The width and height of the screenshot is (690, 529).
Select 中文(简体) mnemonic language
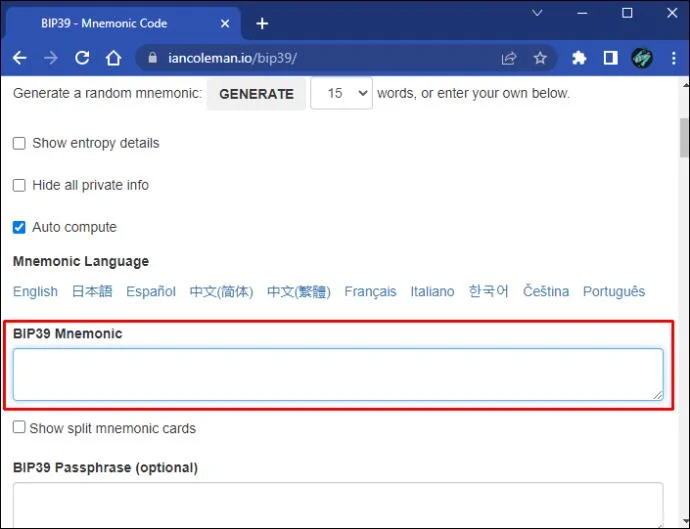[221, 291]
